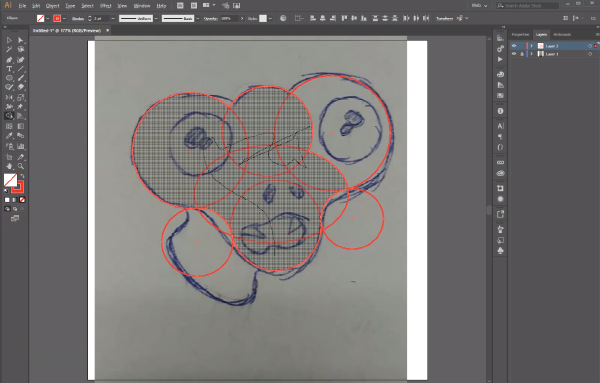Image resolution: width=600 pixels, height=383 pixels.
Task: Expand Layer 2 contents
Action: click(x=532, y=46)
